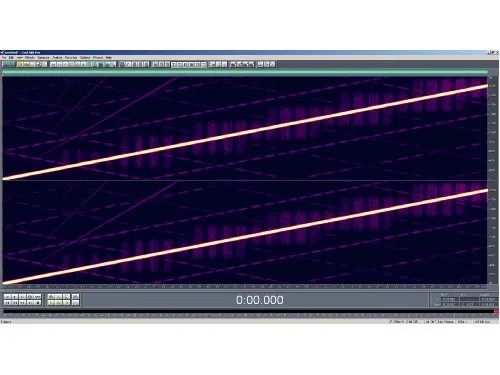Click the black level meter bar
The width and height of the screenshot is (500, 375).
248,311
